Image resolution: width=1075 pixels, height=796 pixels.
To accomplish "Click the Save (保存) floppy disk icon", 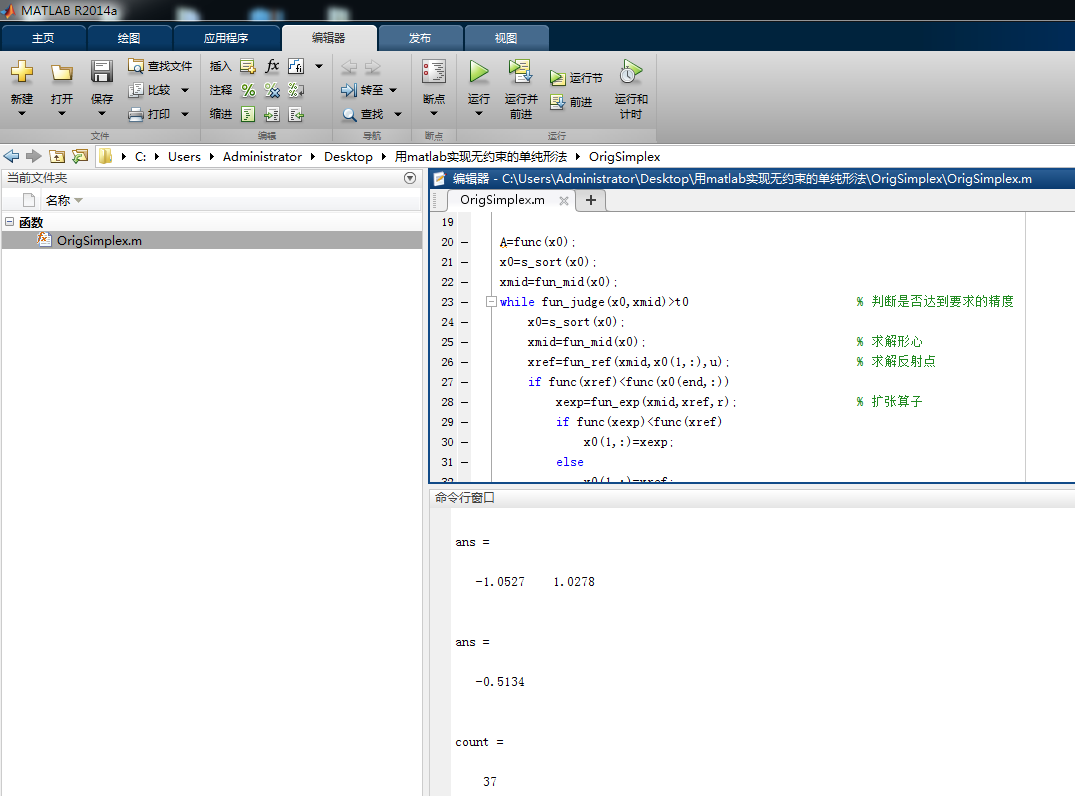I will (x=101, y=71).
